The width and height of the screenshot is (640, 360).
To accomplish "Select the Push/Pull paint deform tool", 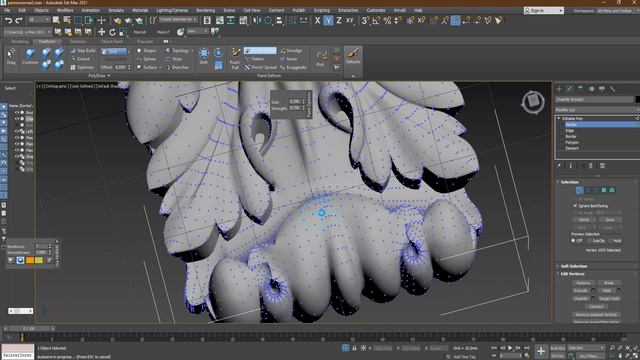I will point(235,58).
